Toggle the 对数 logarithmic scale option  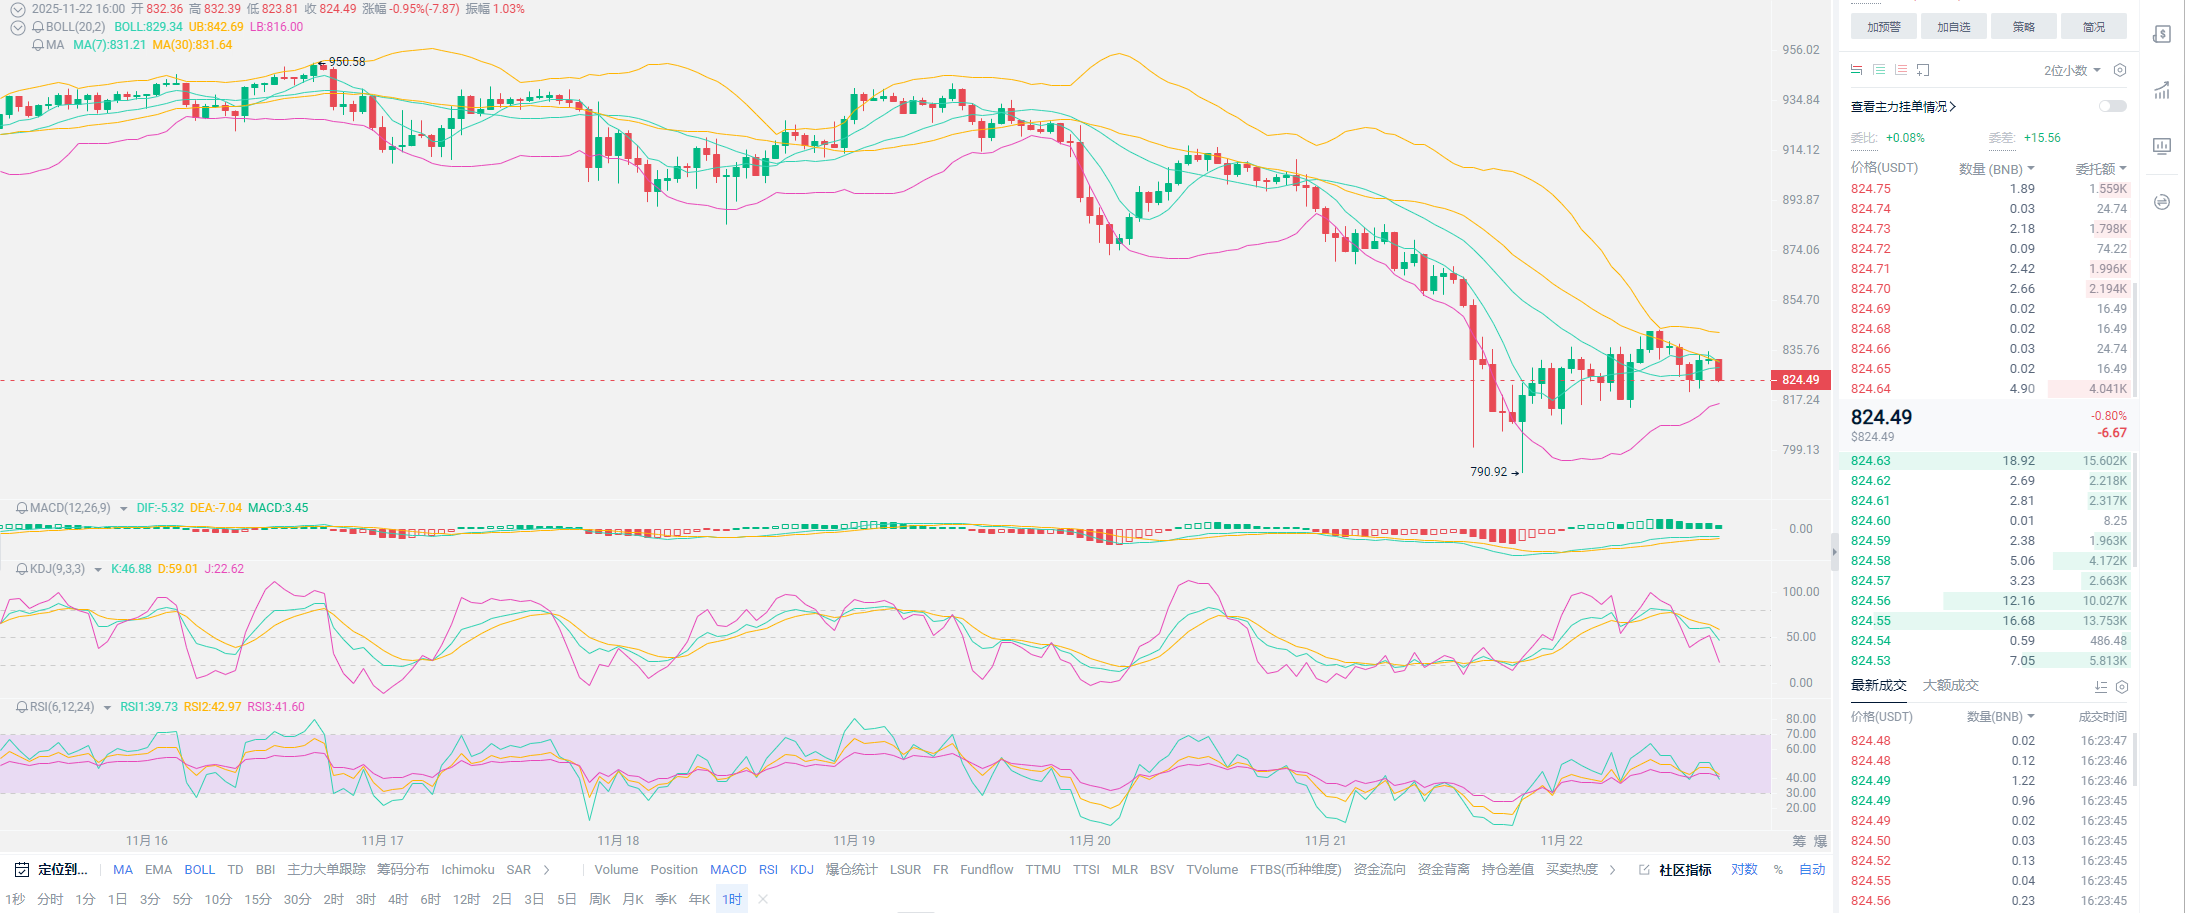1744,870
